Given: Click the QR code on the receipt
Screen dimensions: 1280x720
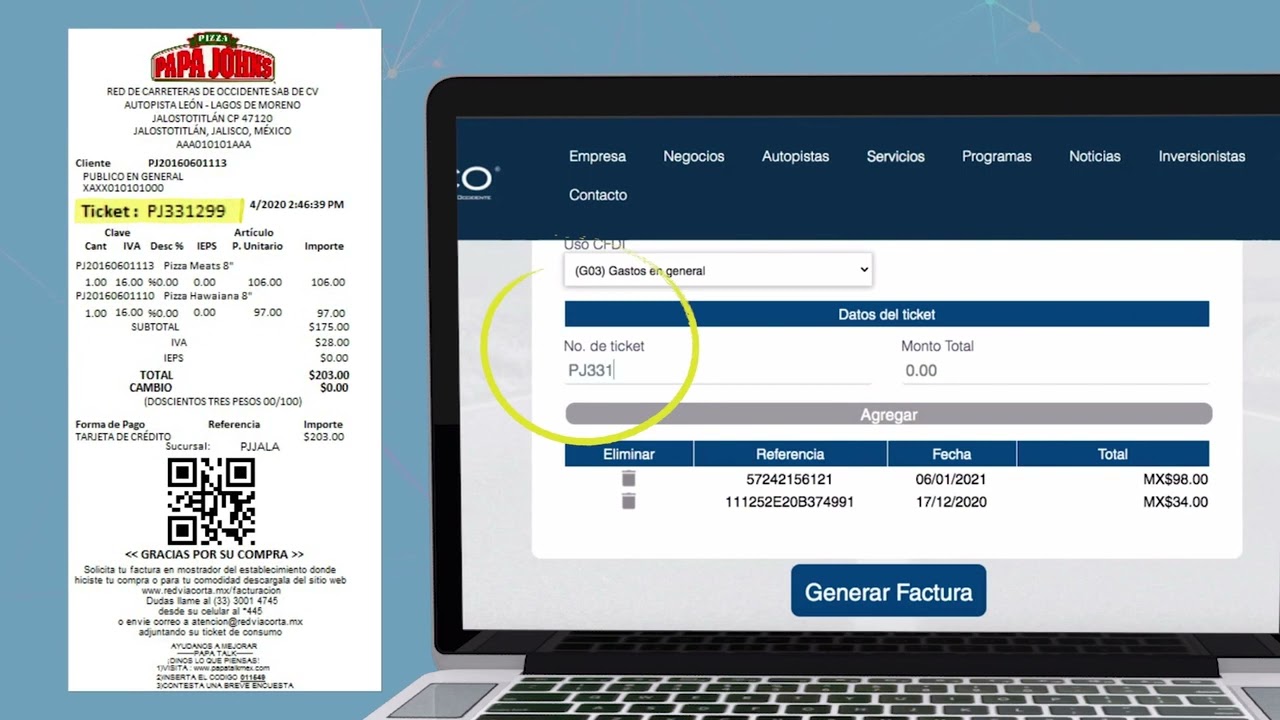Looking at the screenshot, I should (211, 501).
